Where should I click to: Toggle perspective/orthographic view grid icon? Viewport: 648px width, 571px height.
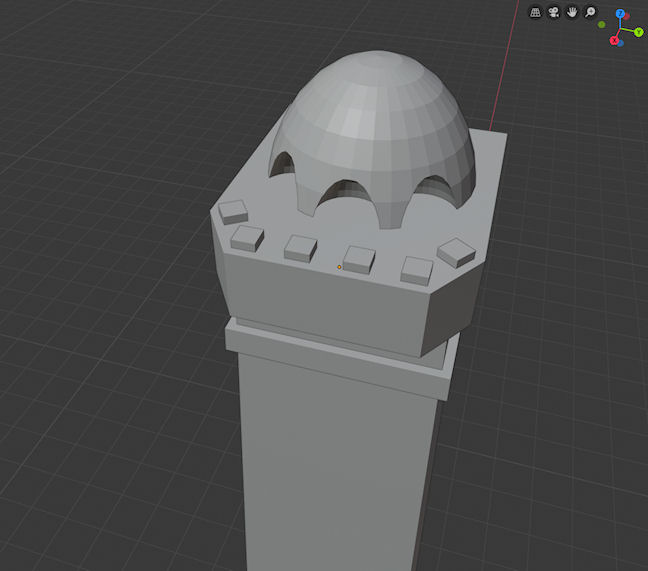point(536,12)
